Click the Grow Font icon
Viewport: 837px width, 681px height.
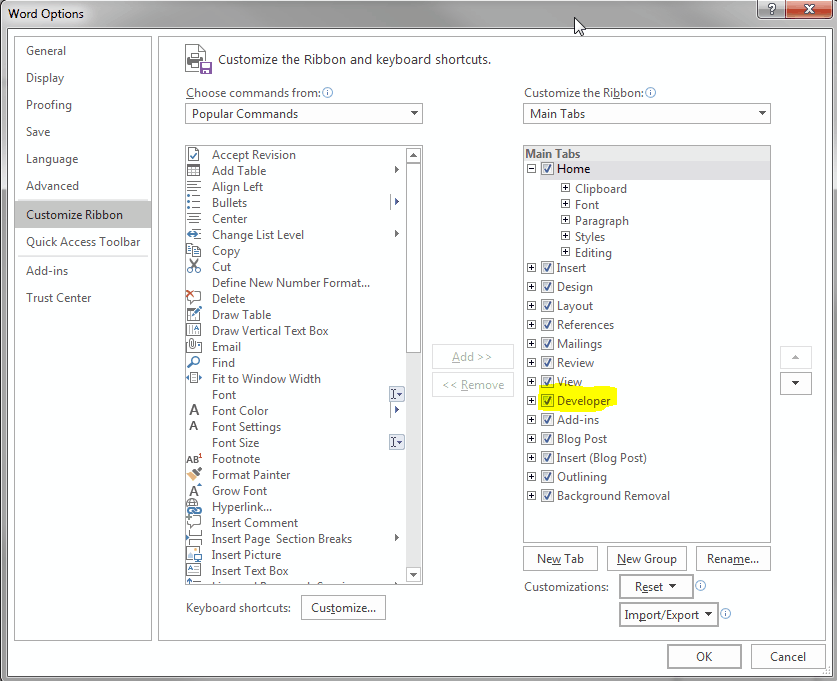click(194, 490)
